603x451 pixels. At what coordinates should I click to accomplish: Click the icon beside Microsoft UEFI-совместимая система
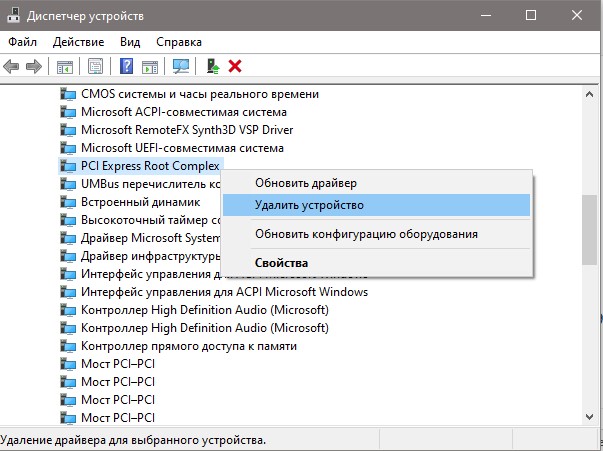pyautogui.click(x=68, y=148)
